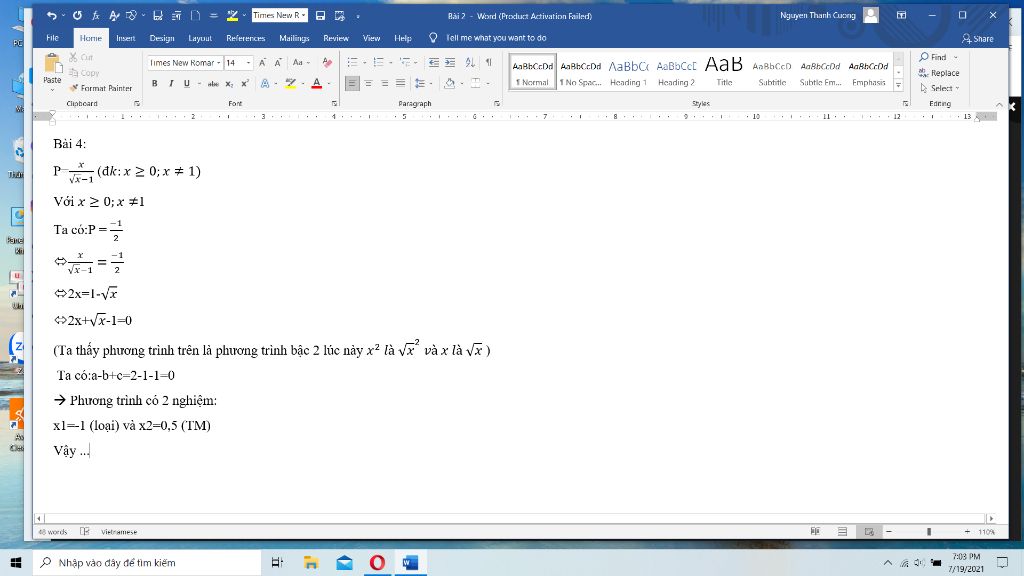Decrease font size with Shrink Font icon
The image size is (1024, 576).
(x=278, y=63)
